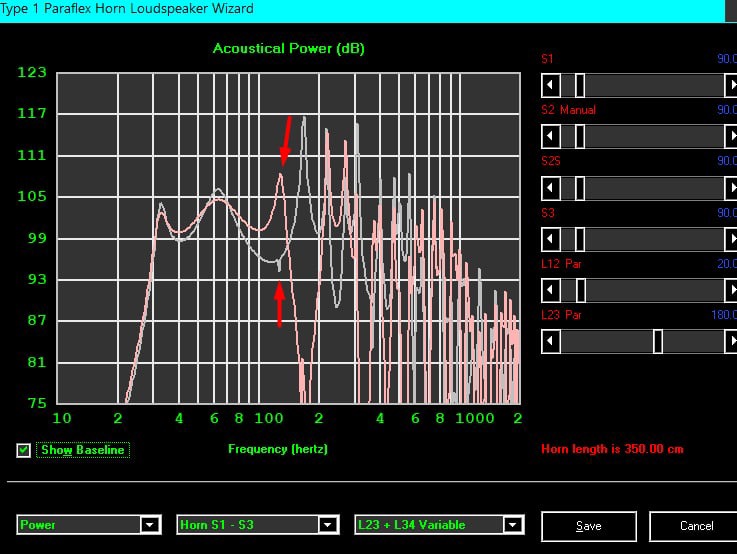The image size is (737, 554).
Task: Click the left arrow of S1 slider
Action: click(550, 86)
